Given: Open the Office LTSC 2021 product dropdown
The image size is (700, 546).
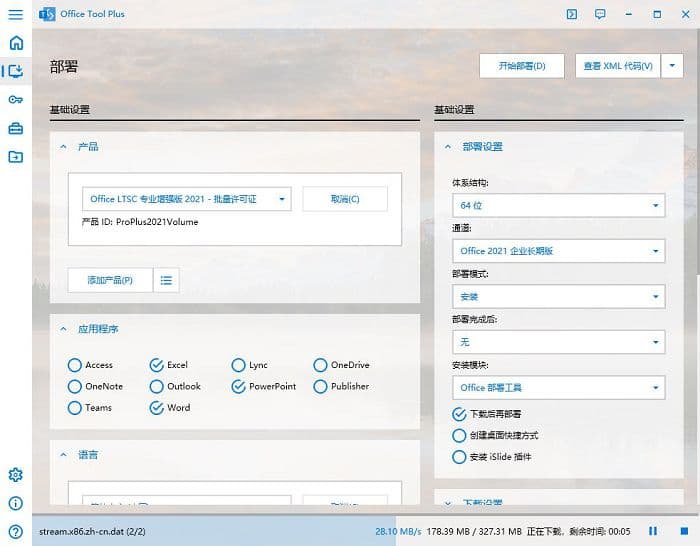Looking at the screenshot, I should [187, 199].
